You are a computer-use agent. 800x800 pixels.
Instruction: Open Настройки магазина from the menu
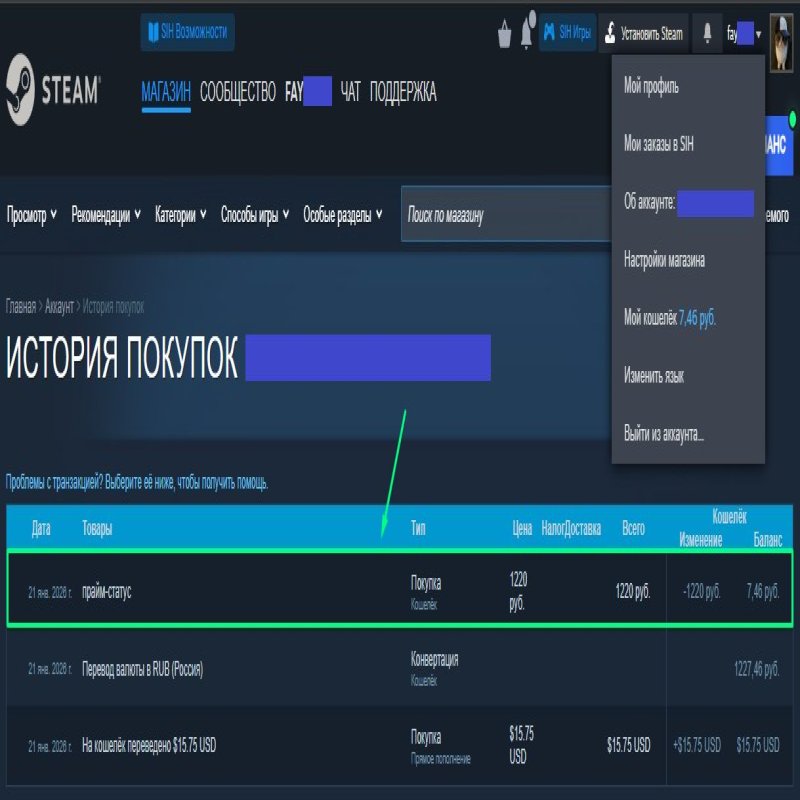(x=664, y=260)
